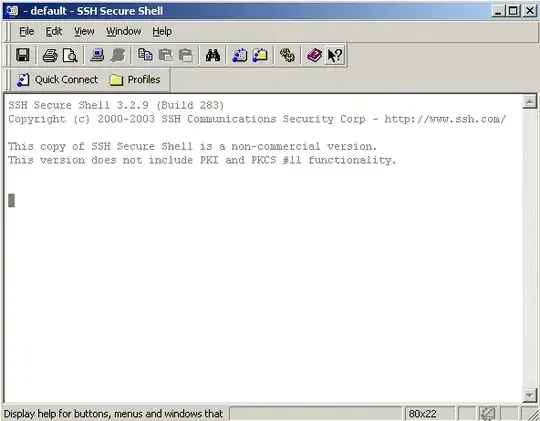Open the File menu
The height and width of the screenshot is (421, 540).
[27, 31]
